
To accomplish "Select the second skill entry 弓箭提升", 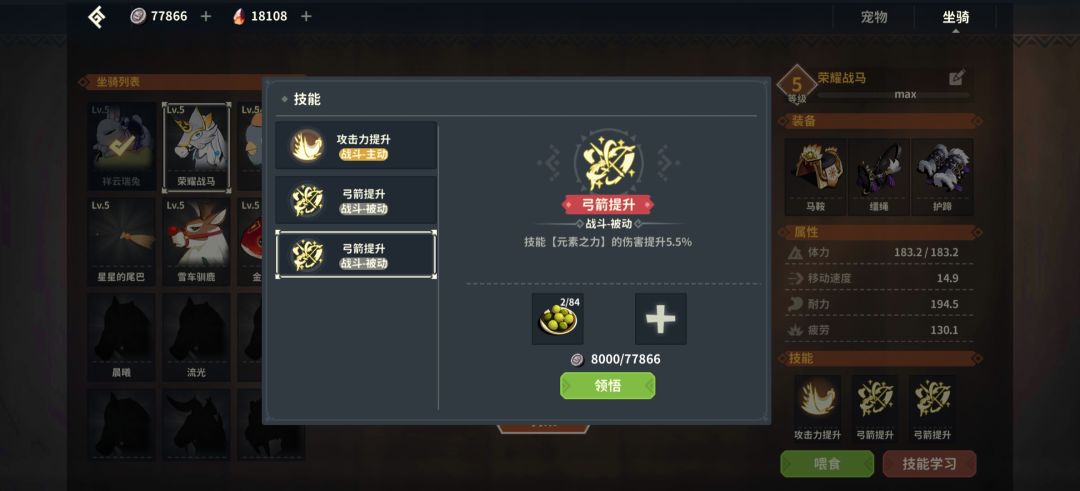I will [356, 200].
